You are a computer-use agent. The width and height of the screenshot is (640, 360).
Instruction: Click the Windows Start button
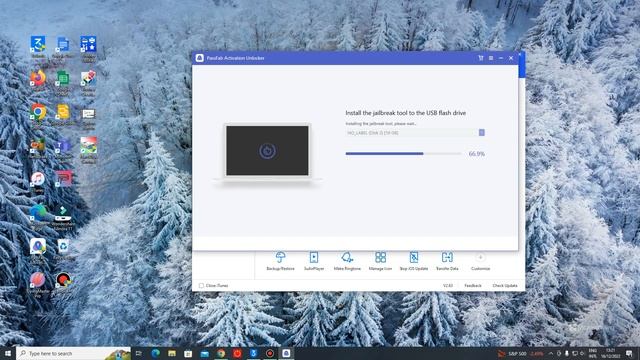click(8, 353)
